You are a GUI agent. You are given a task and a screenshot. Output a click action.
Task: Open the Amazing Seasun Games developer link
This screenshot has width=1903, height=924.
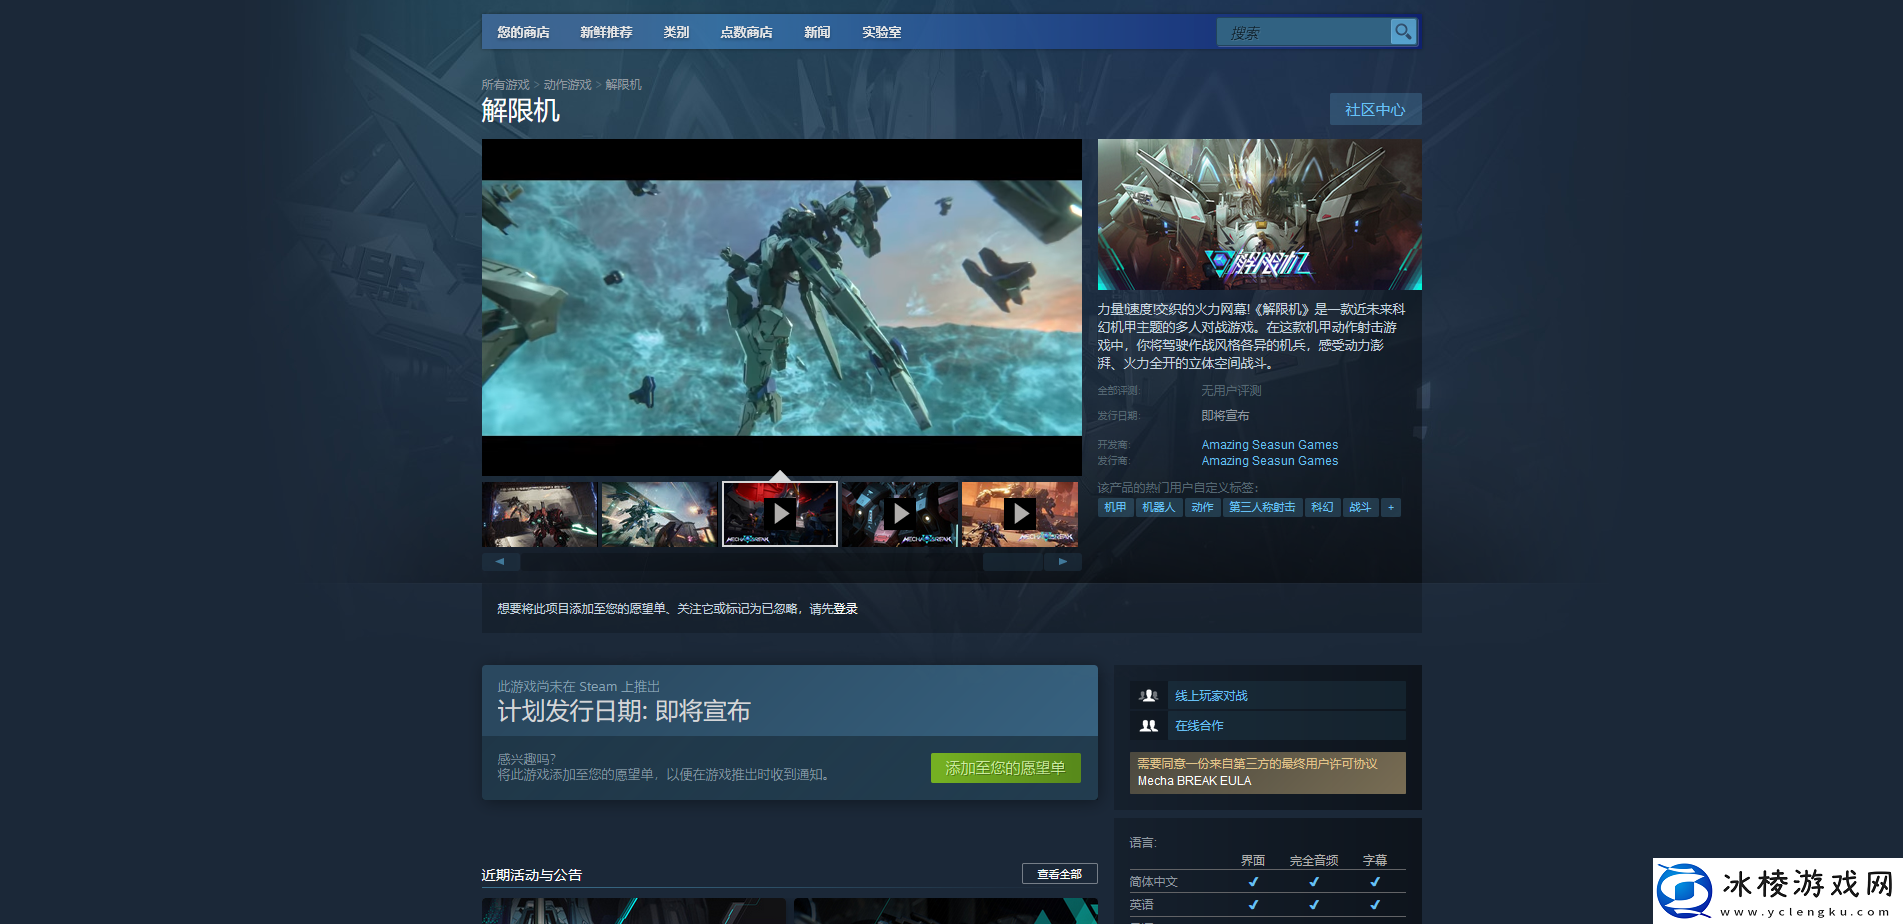(x=1269, y=445)
